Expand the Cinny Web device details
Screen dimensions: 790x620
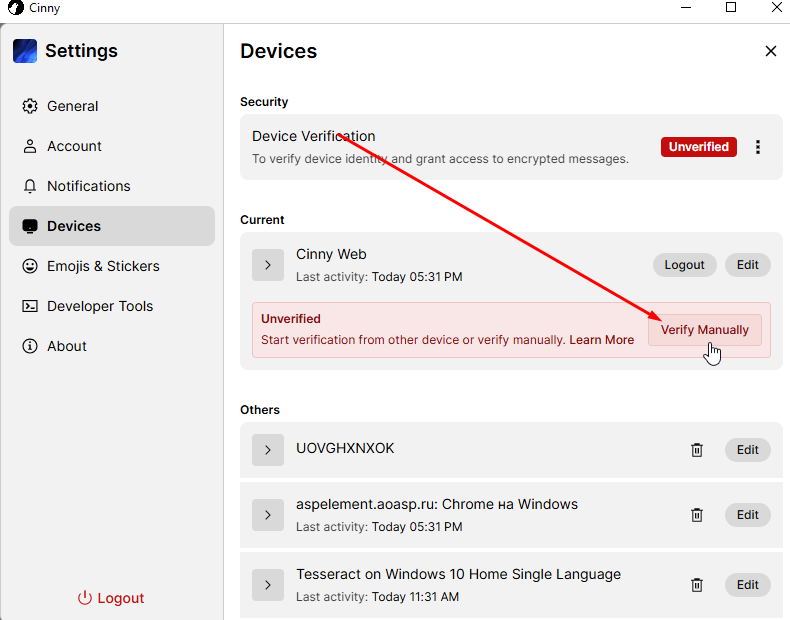coord(268,265)
